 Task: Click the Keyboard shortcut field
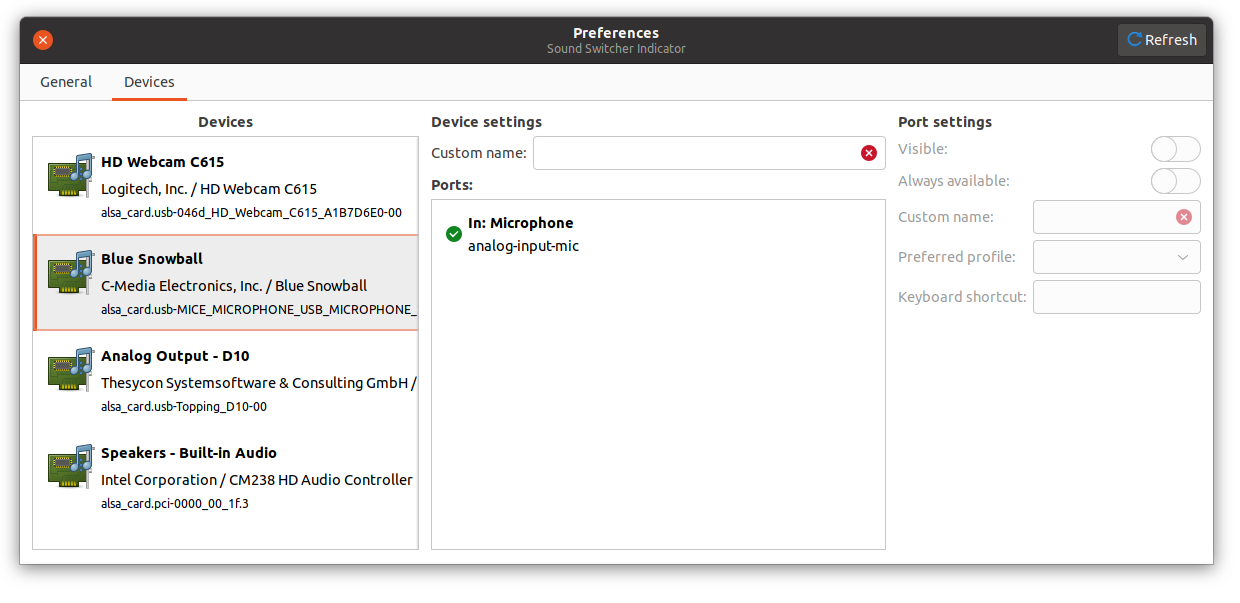[1116, 297]
